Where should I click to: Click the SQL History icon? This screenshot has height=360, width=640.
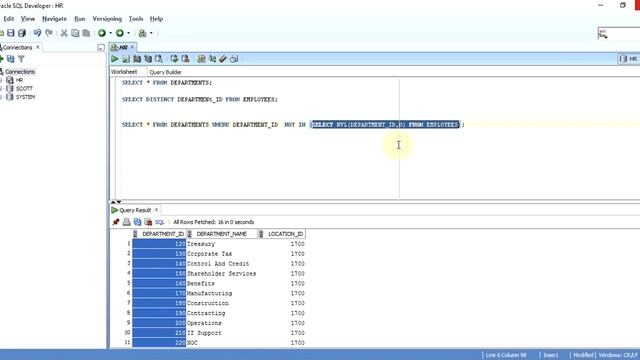(234, 59)
